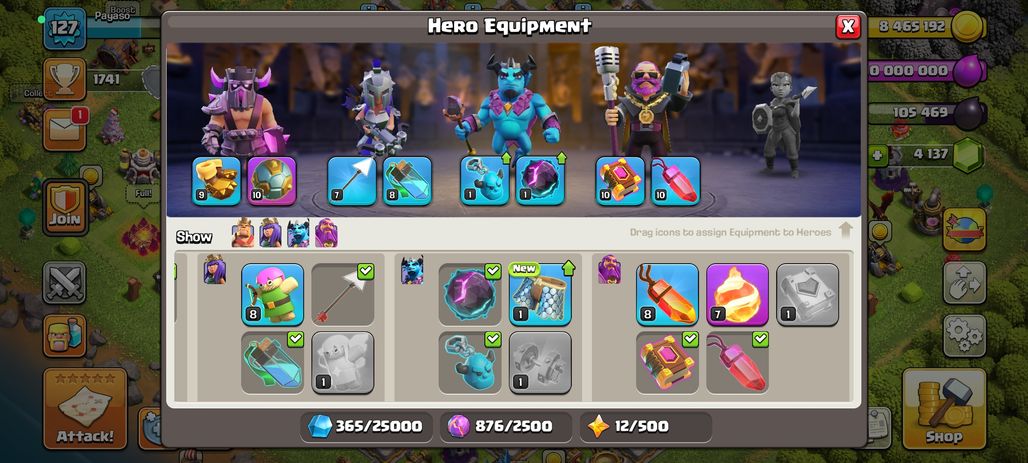This screenshot has width=1028, height=463.
Task: Select the locked grey Royal Champion statue
Action: point(782,123)
